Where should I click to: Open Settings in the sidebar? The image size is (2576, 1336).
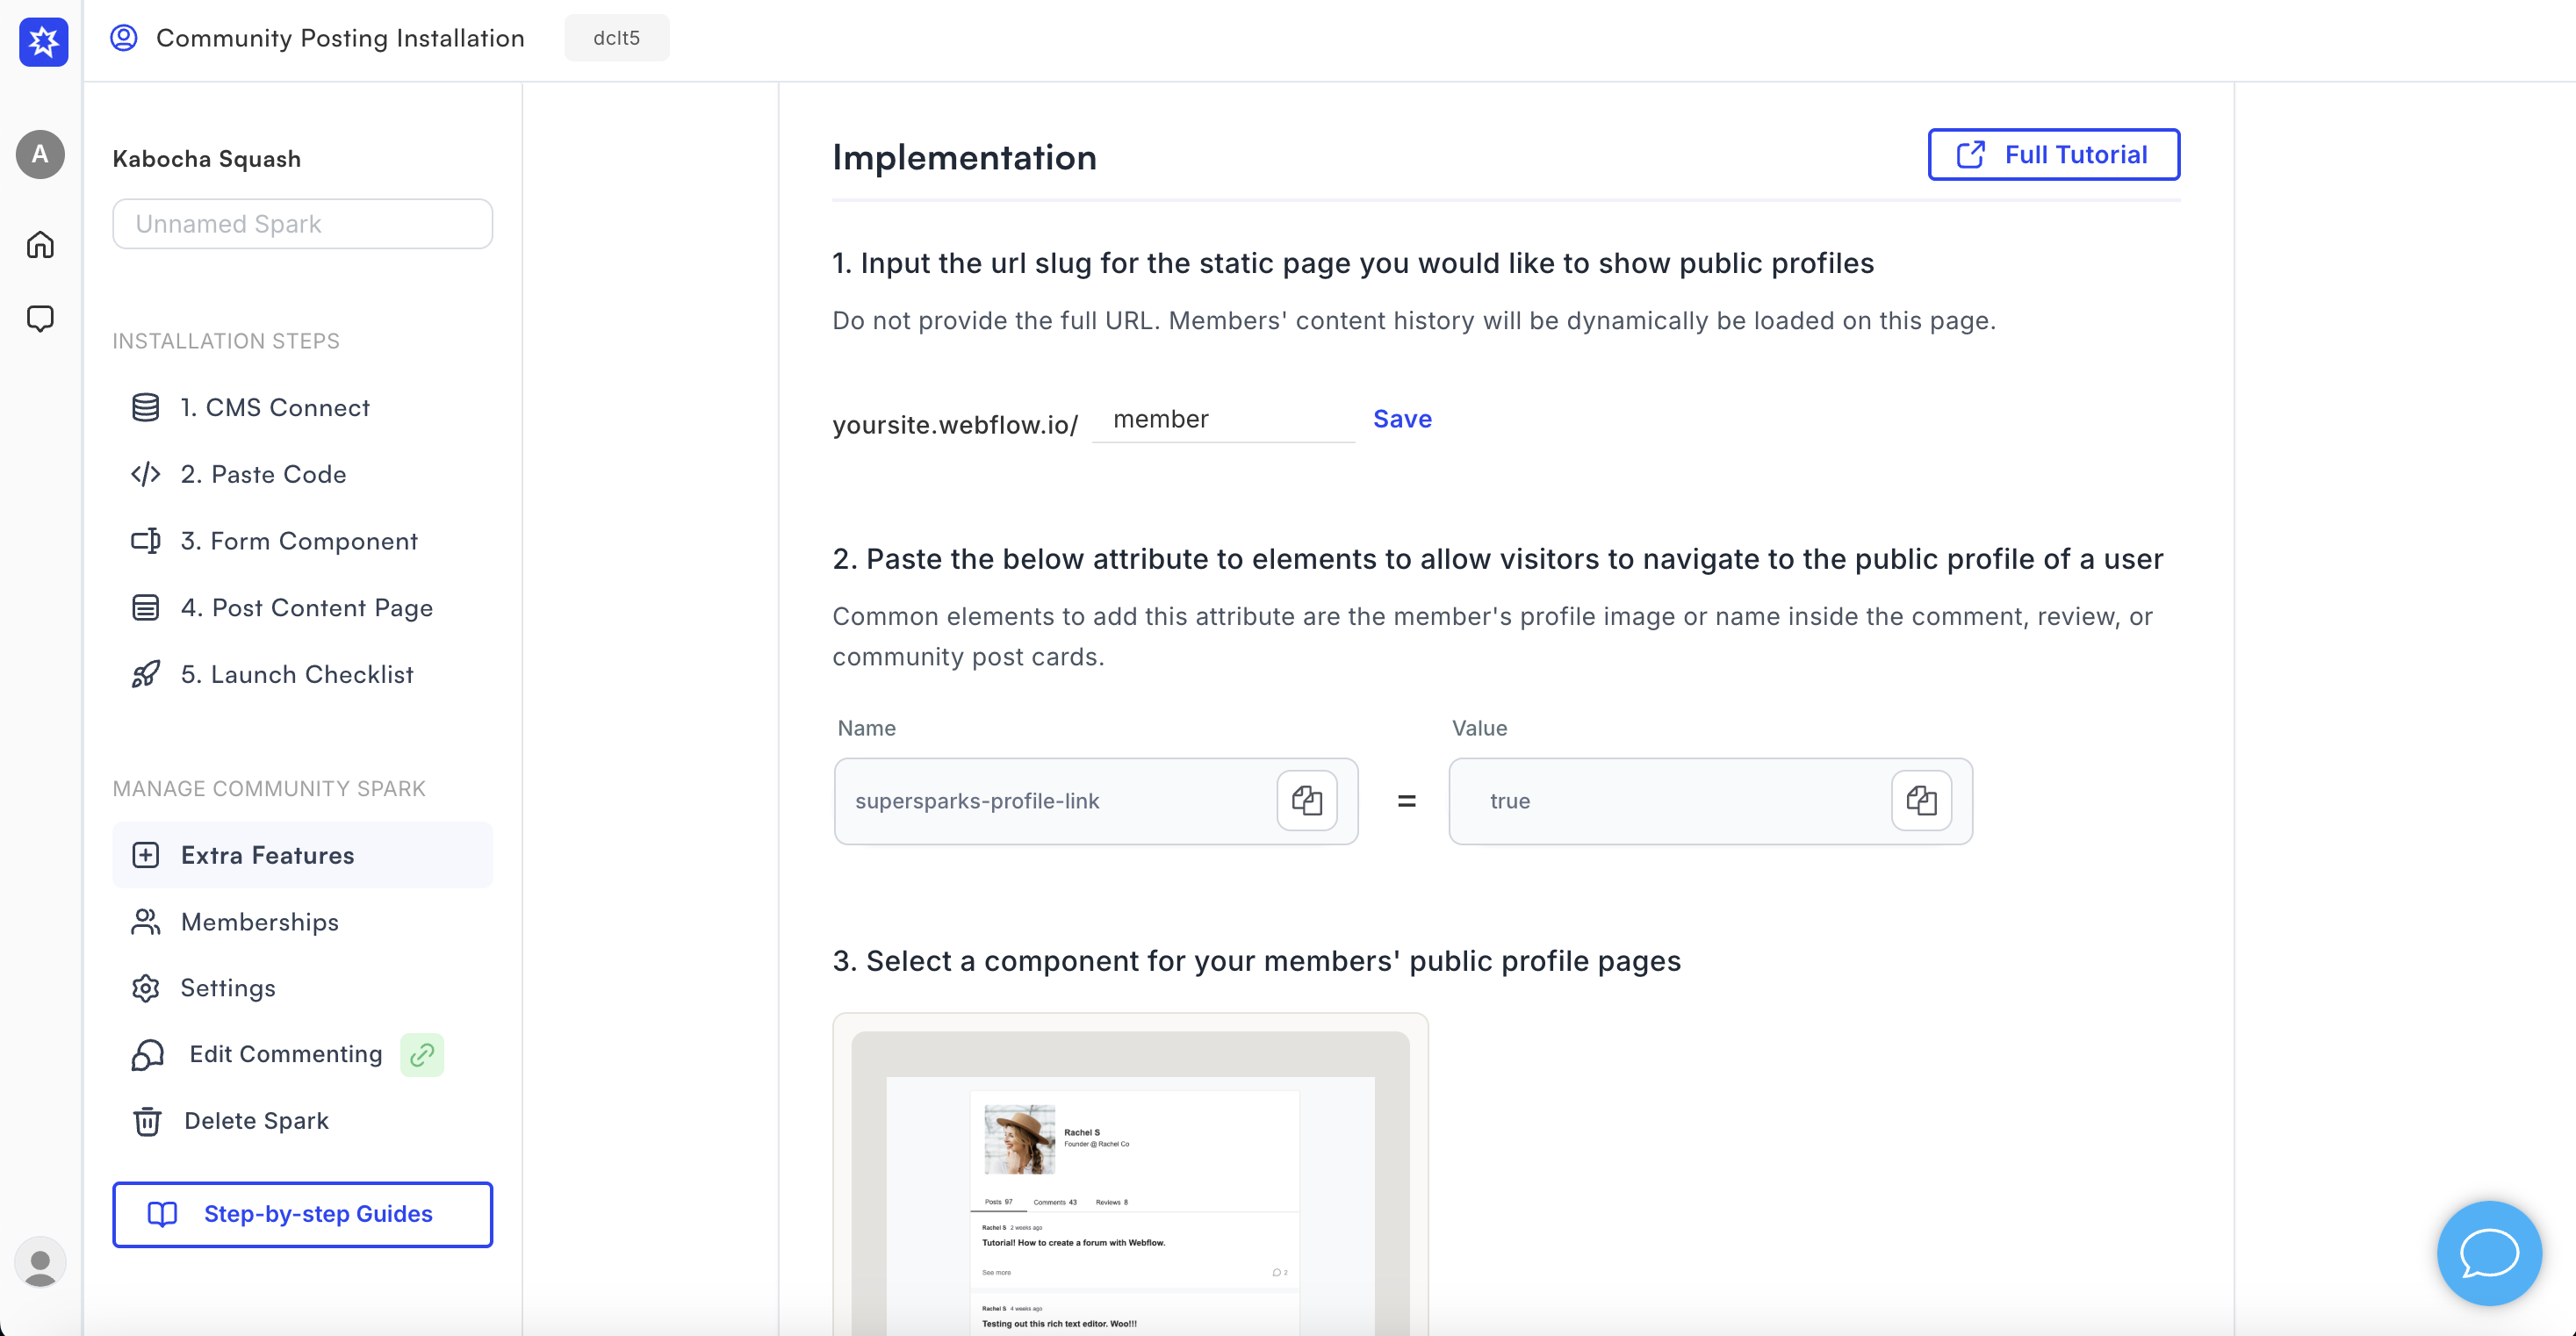coord(227,988)
